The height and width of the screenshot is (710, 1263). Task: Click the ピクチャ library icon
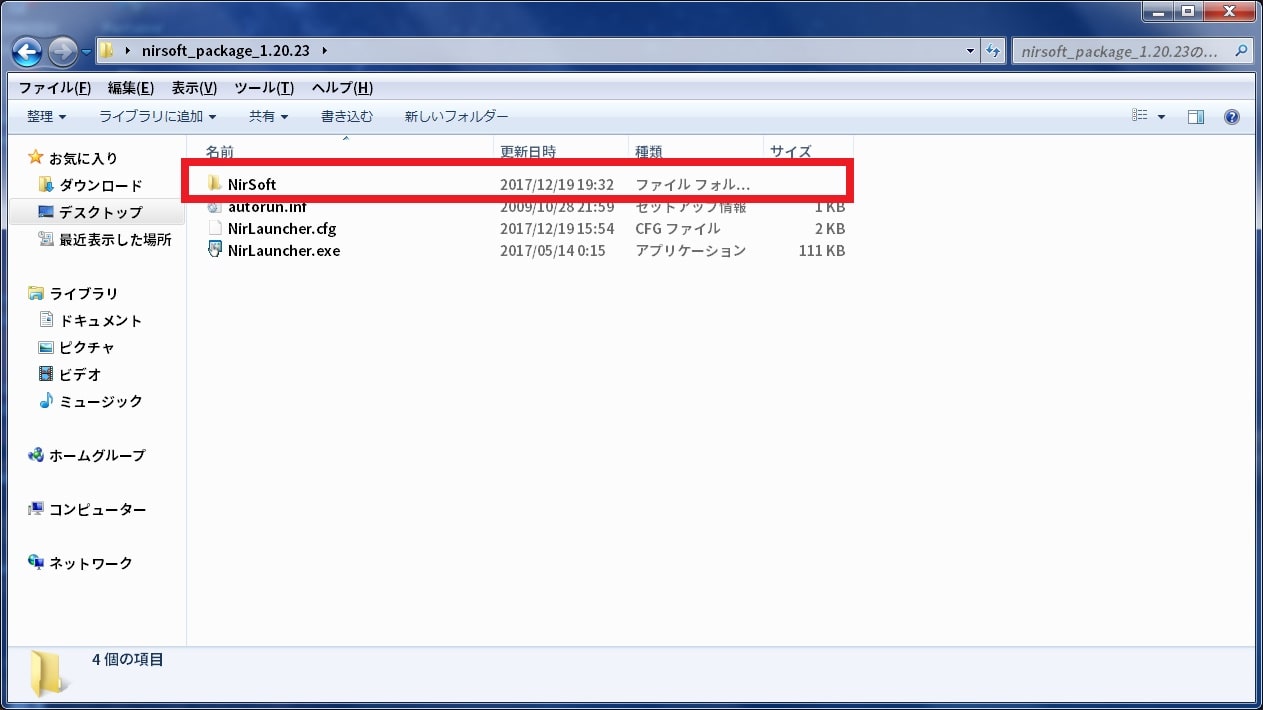(x=45, y=346)
